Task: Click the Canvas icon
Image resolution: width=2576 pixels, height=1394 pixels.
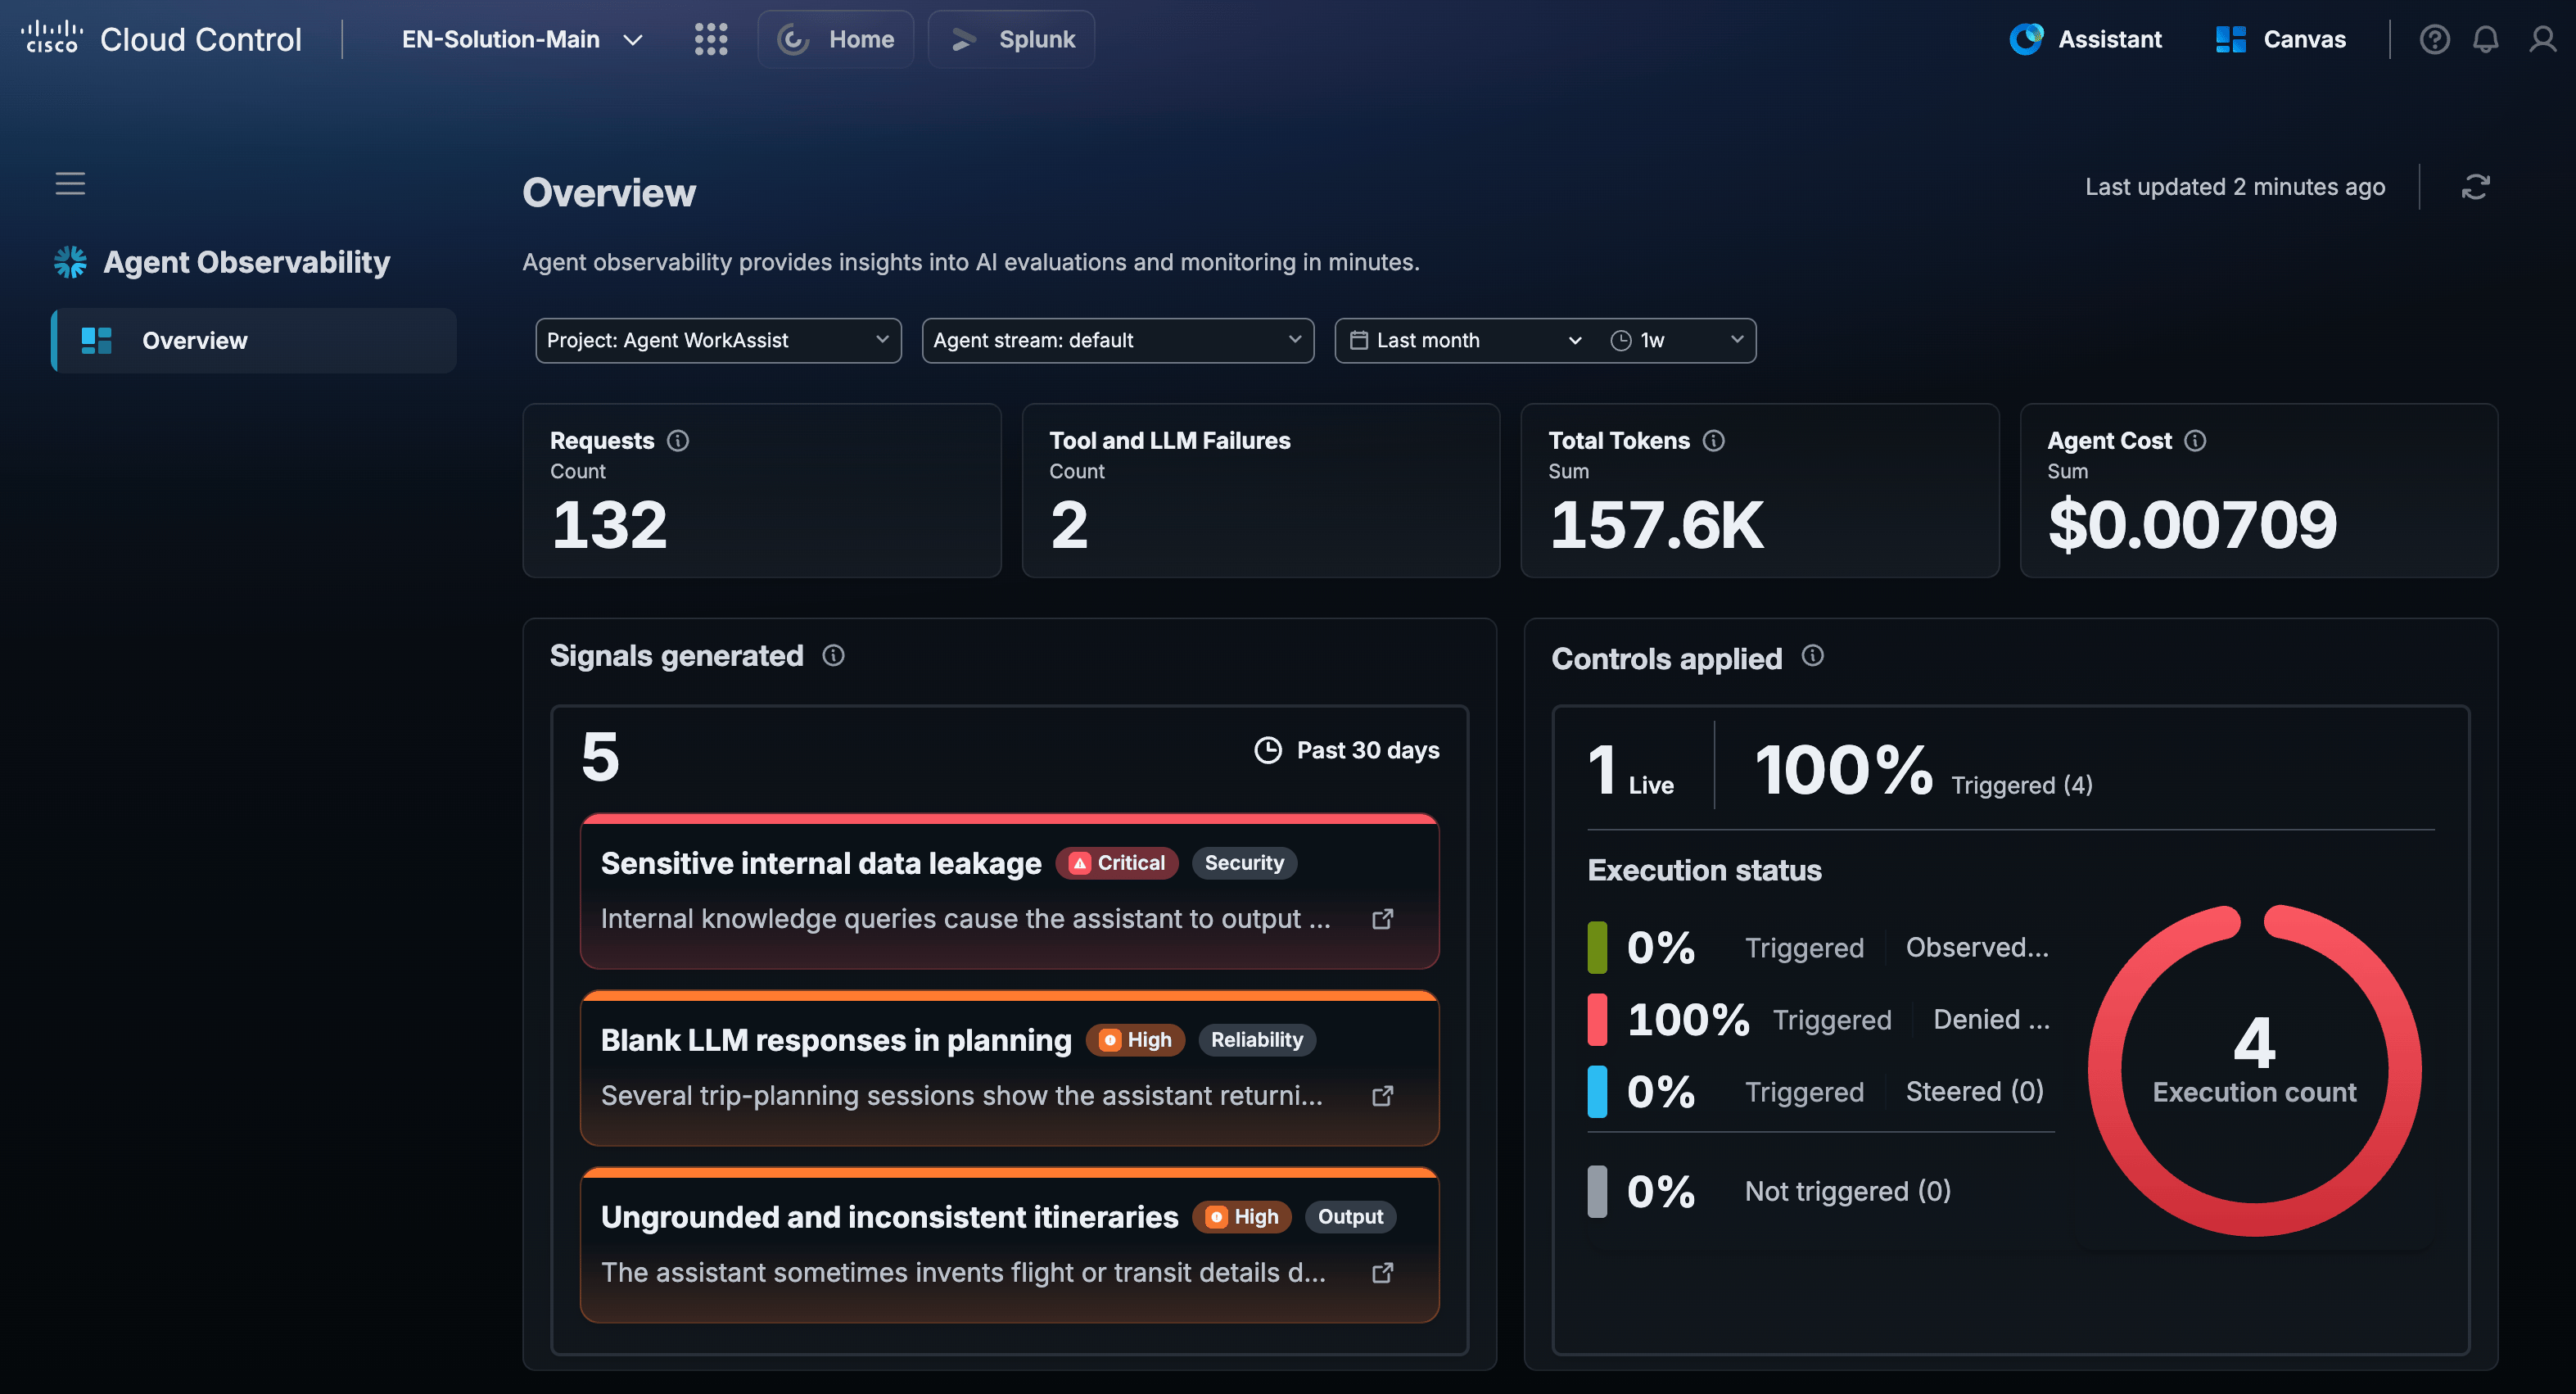Action: tap(2230, 39)
